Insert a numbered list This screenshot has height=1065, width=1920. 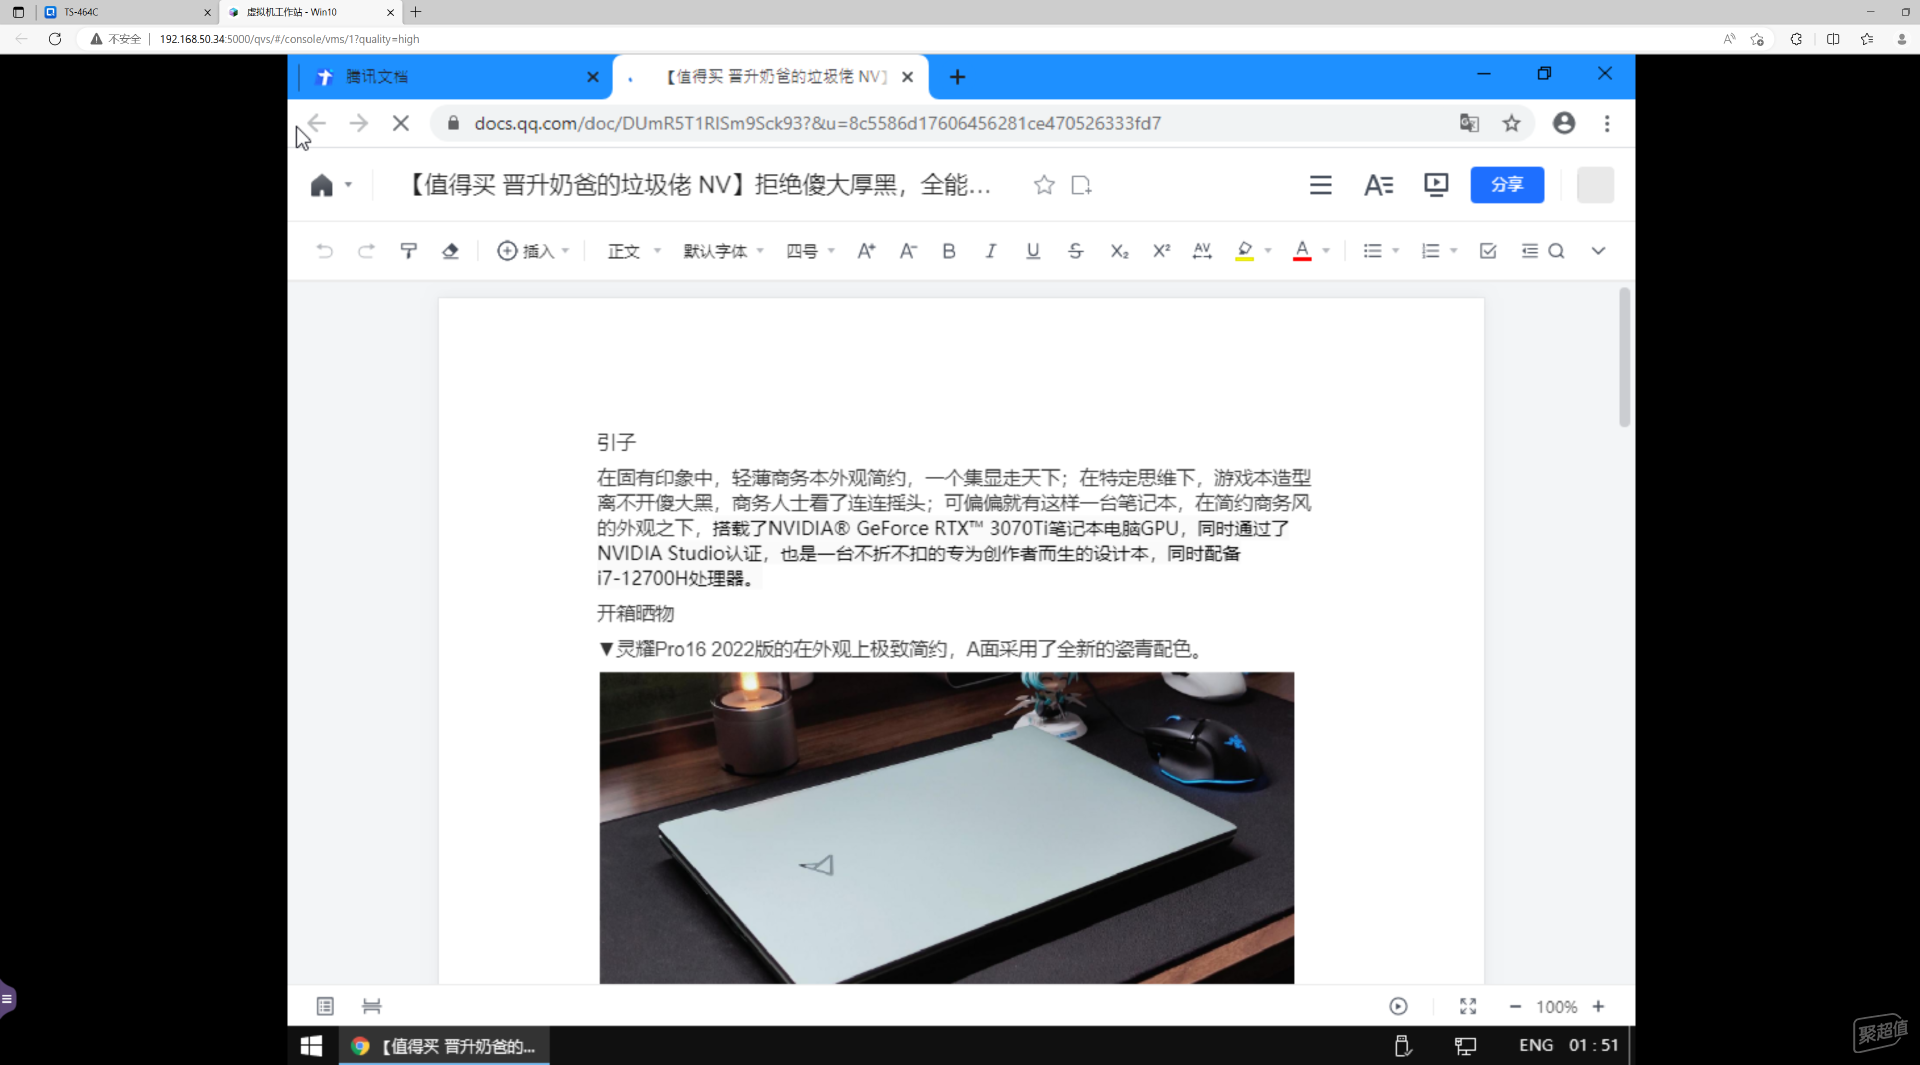point(1430,251)
